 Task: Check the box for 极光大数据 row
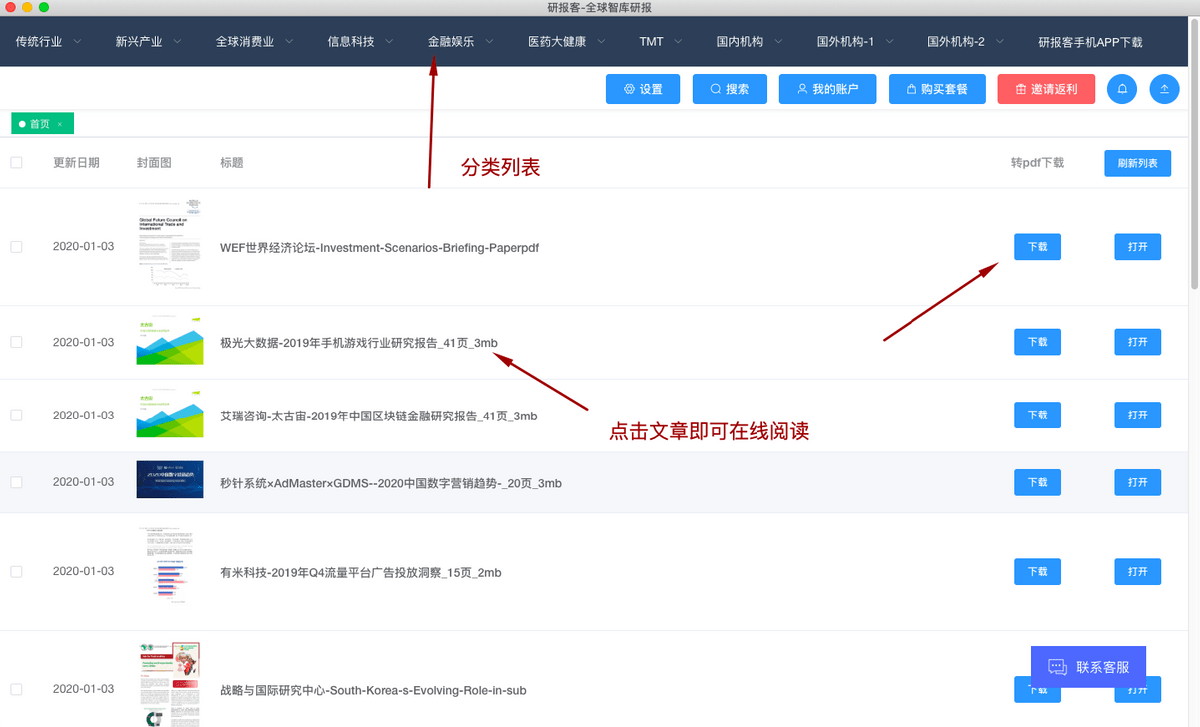(16, 342)
